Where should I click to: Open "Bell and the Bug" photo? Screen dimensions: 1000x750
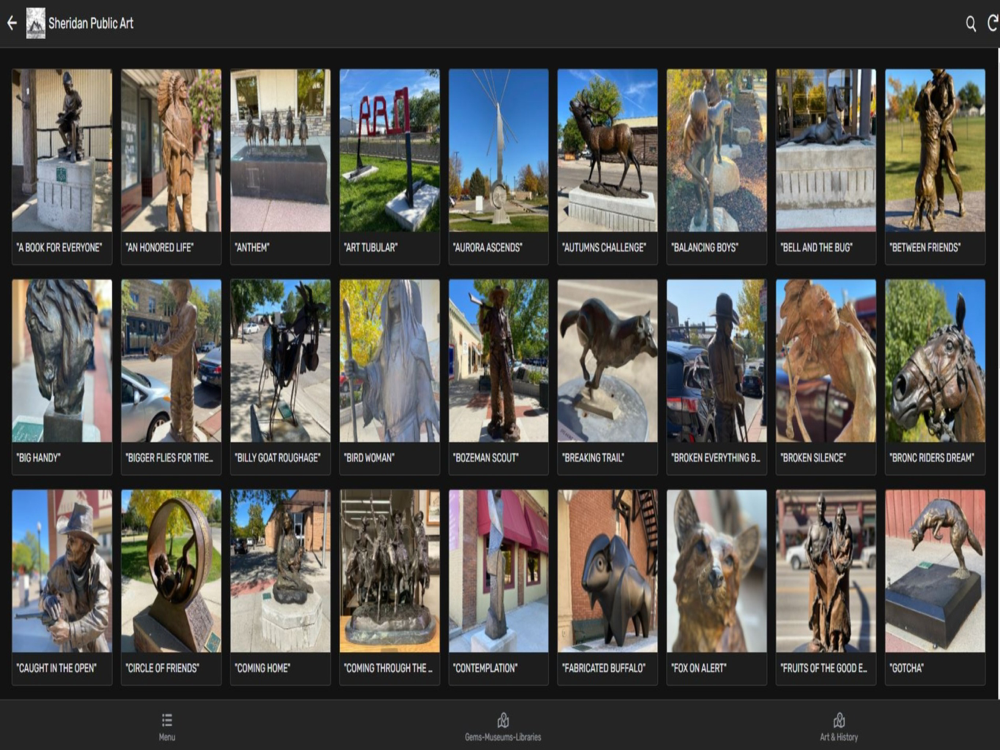coord(826,151)
